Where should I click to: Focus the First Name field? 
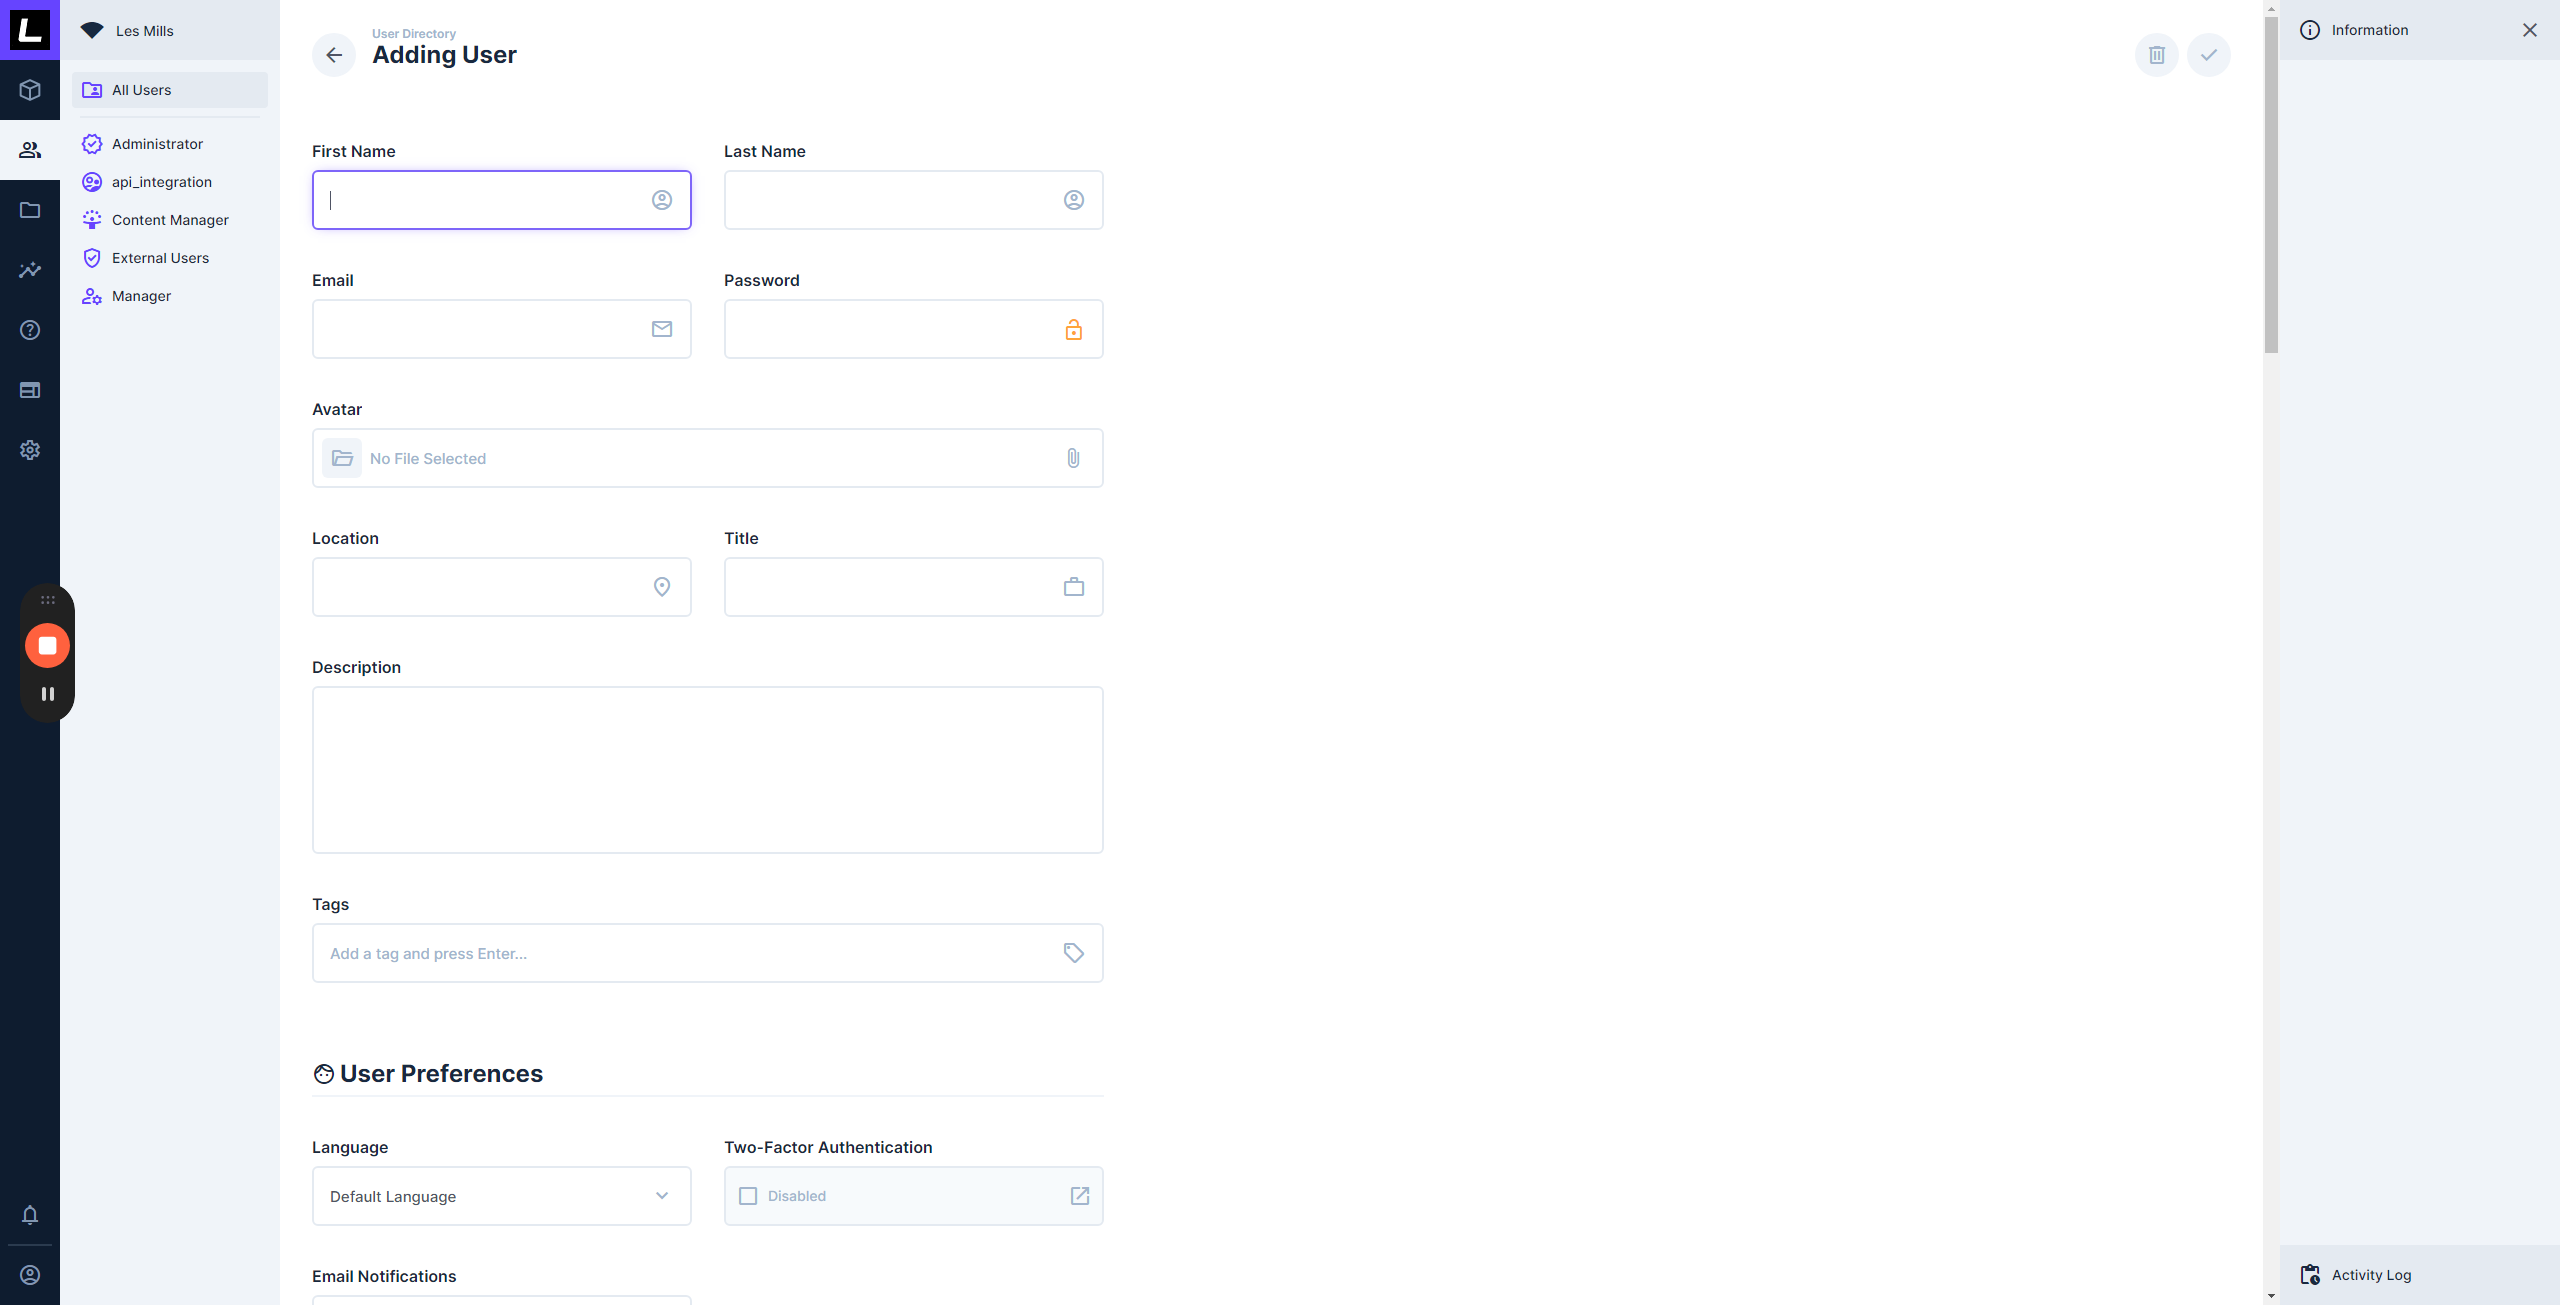point(502,200)
